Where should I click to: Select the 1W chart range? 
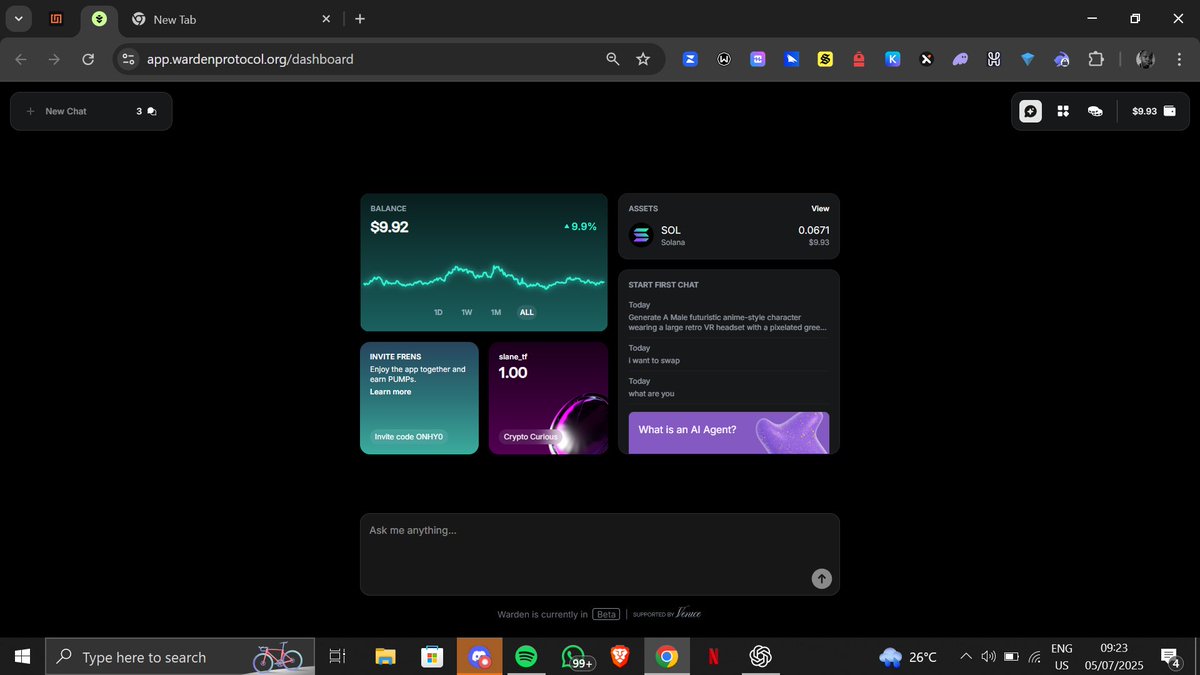(x=467, y=312)
